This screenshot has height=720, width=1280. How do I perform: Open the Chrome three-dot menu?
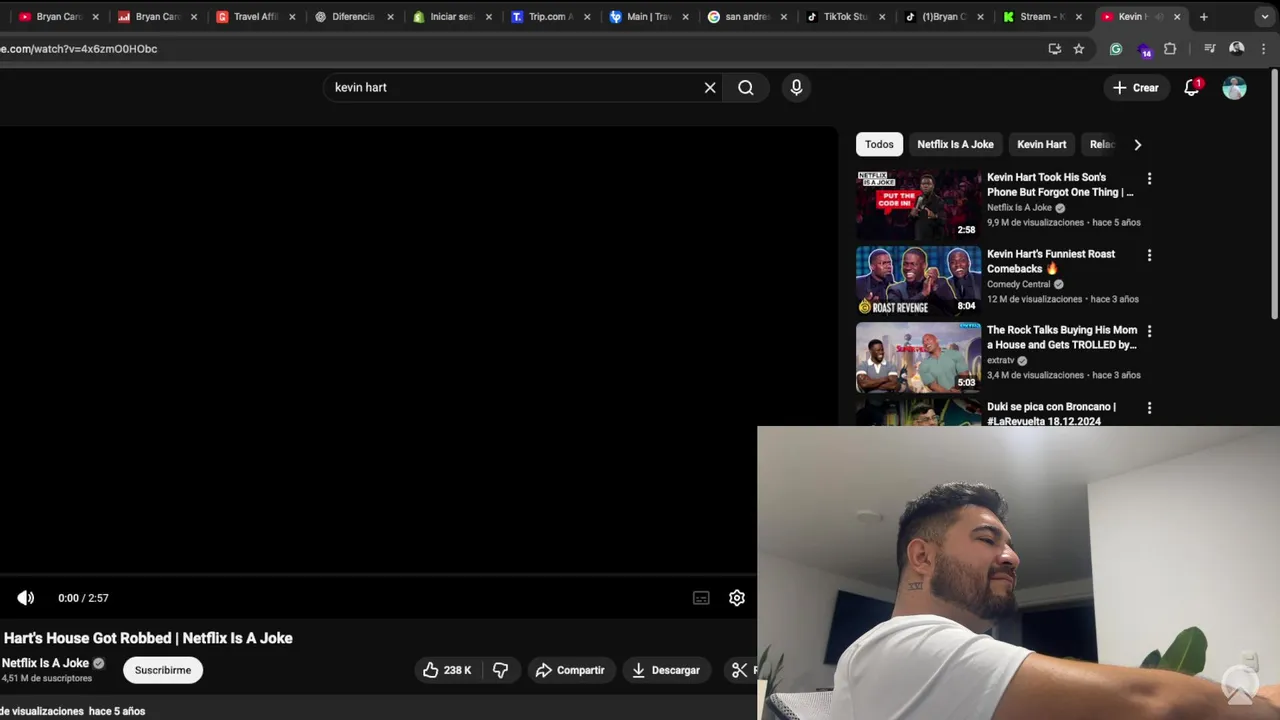pos(1266,48)
